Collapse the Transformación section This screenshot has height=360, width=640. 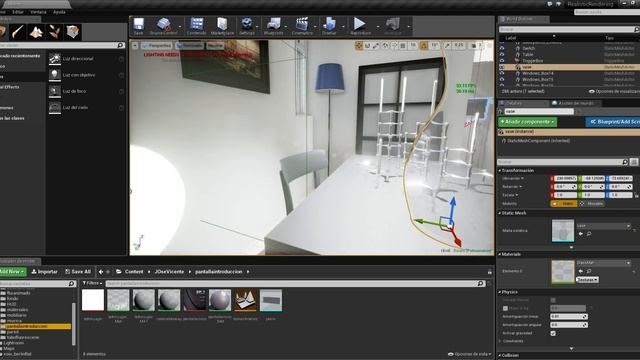pyautogui.click(x=500, y=171)
